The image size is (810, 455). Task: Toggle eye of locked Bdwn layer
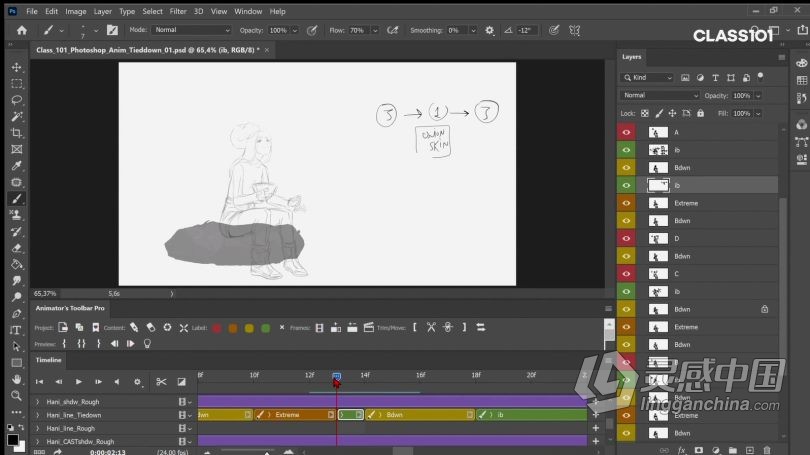(x=626, y=309)
